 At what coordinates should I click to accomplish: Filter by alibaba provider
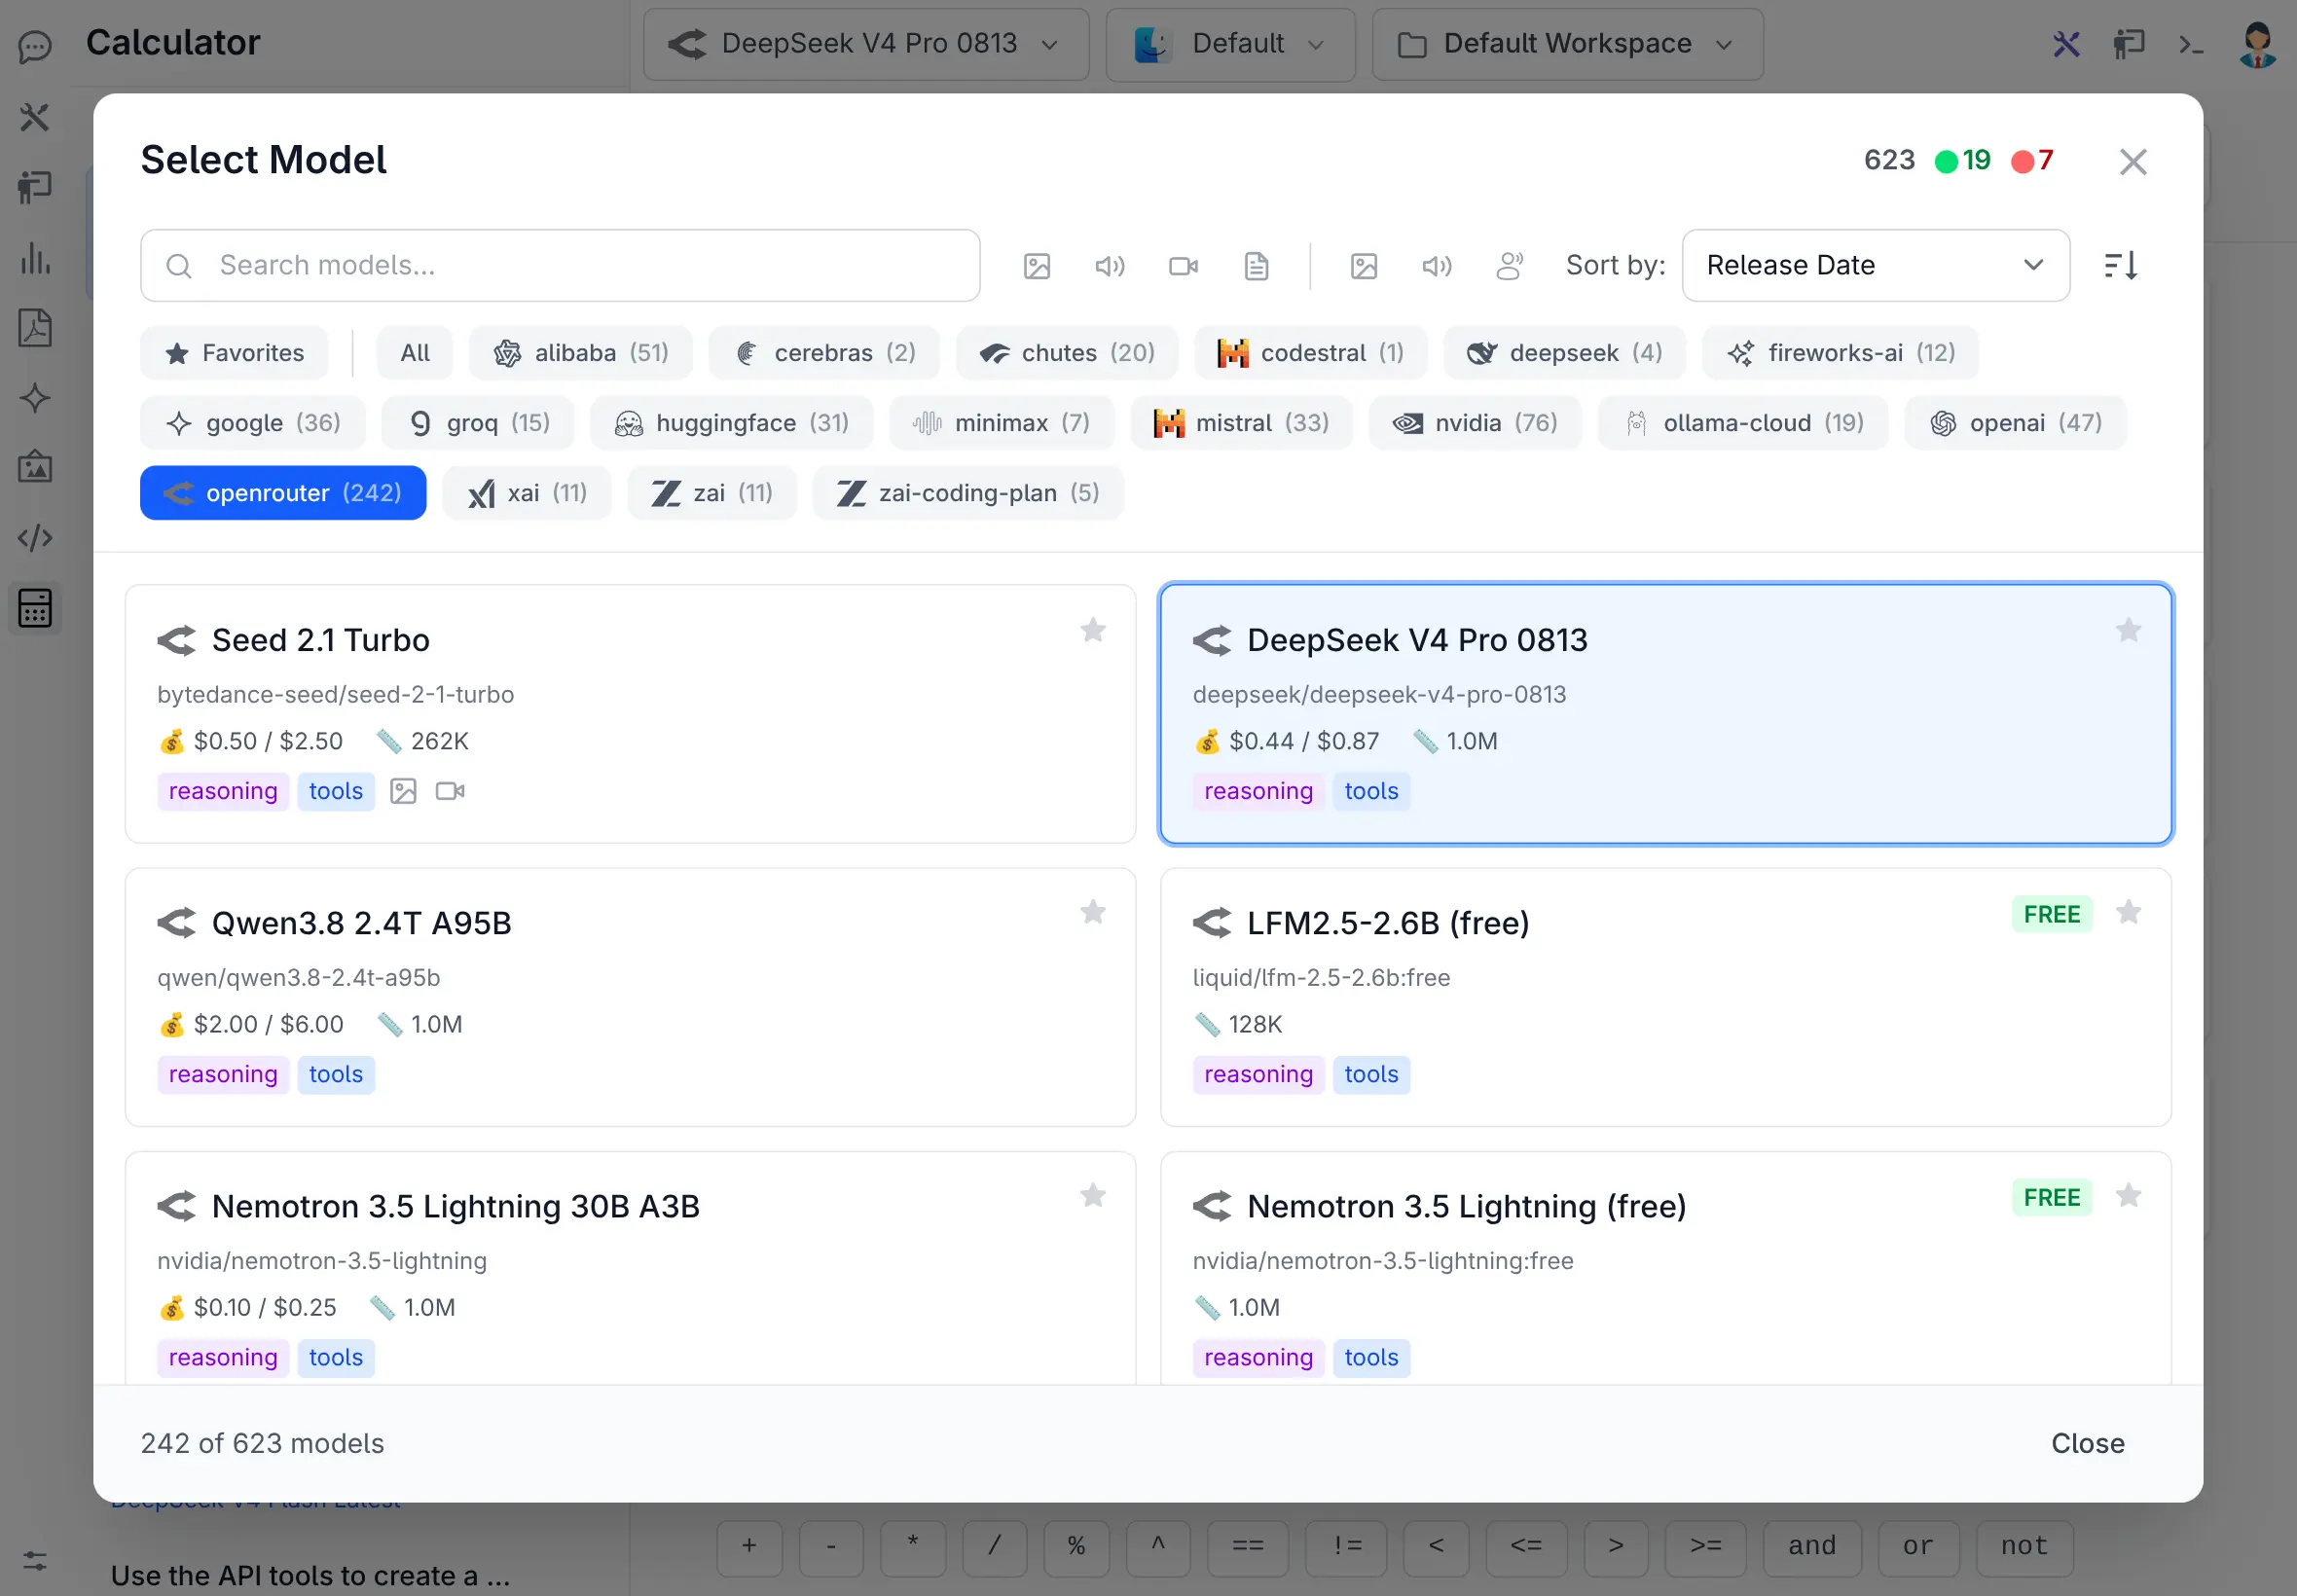click(x=581, y=353)
